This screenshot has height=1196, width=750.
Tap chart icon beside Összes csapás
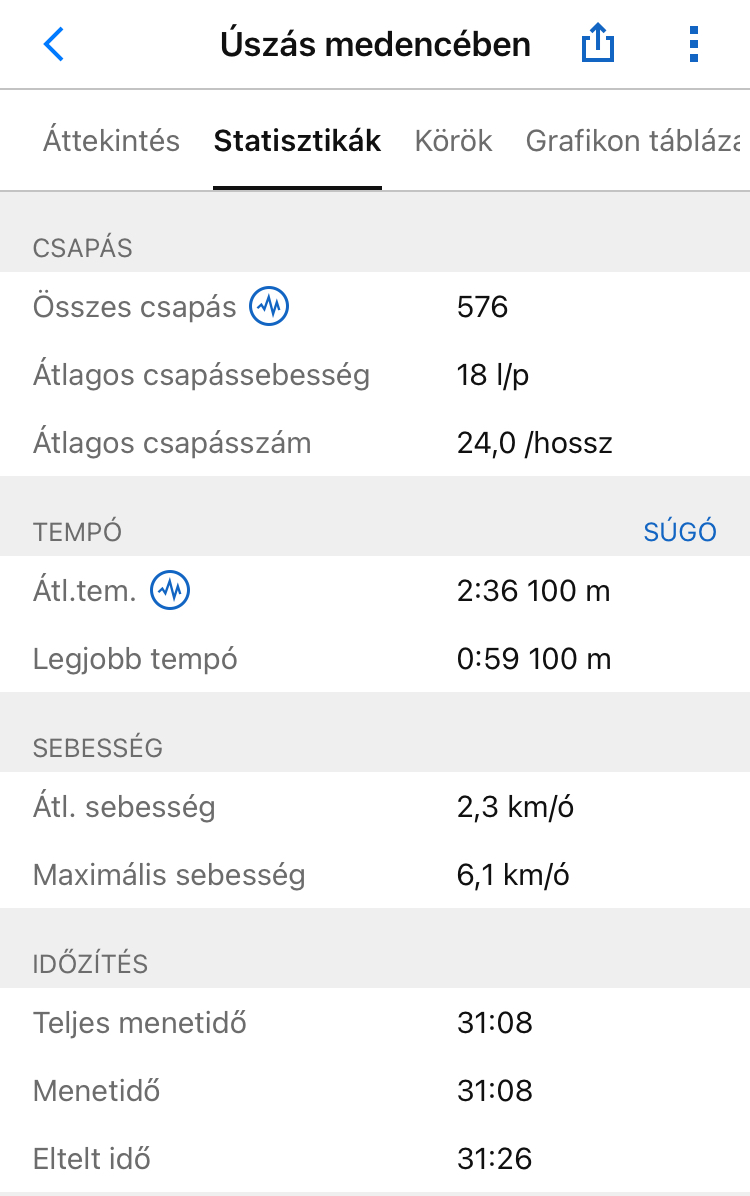(x=269, y=306)
